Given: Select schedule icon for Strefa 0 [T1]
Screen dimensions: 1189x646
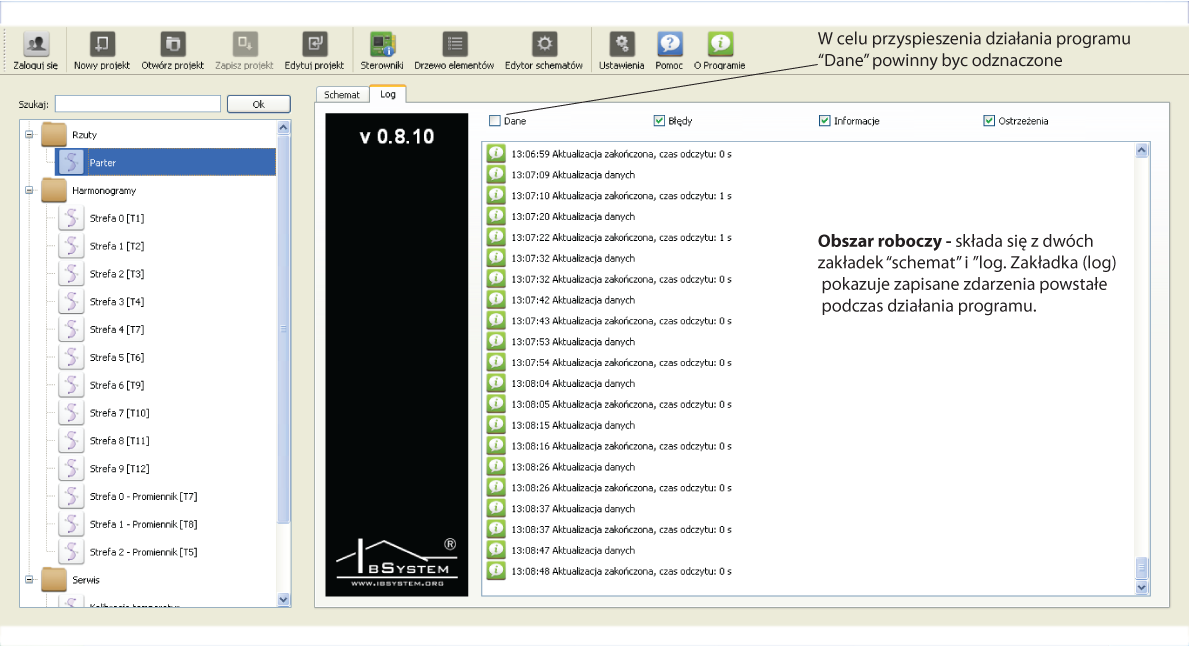Looking at the screenshot, I should [x=71, y=218].
